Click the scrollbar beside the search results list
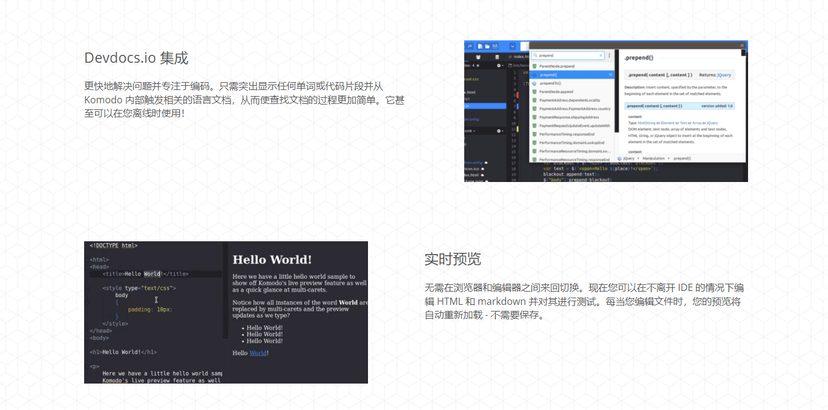 point(617,90)
